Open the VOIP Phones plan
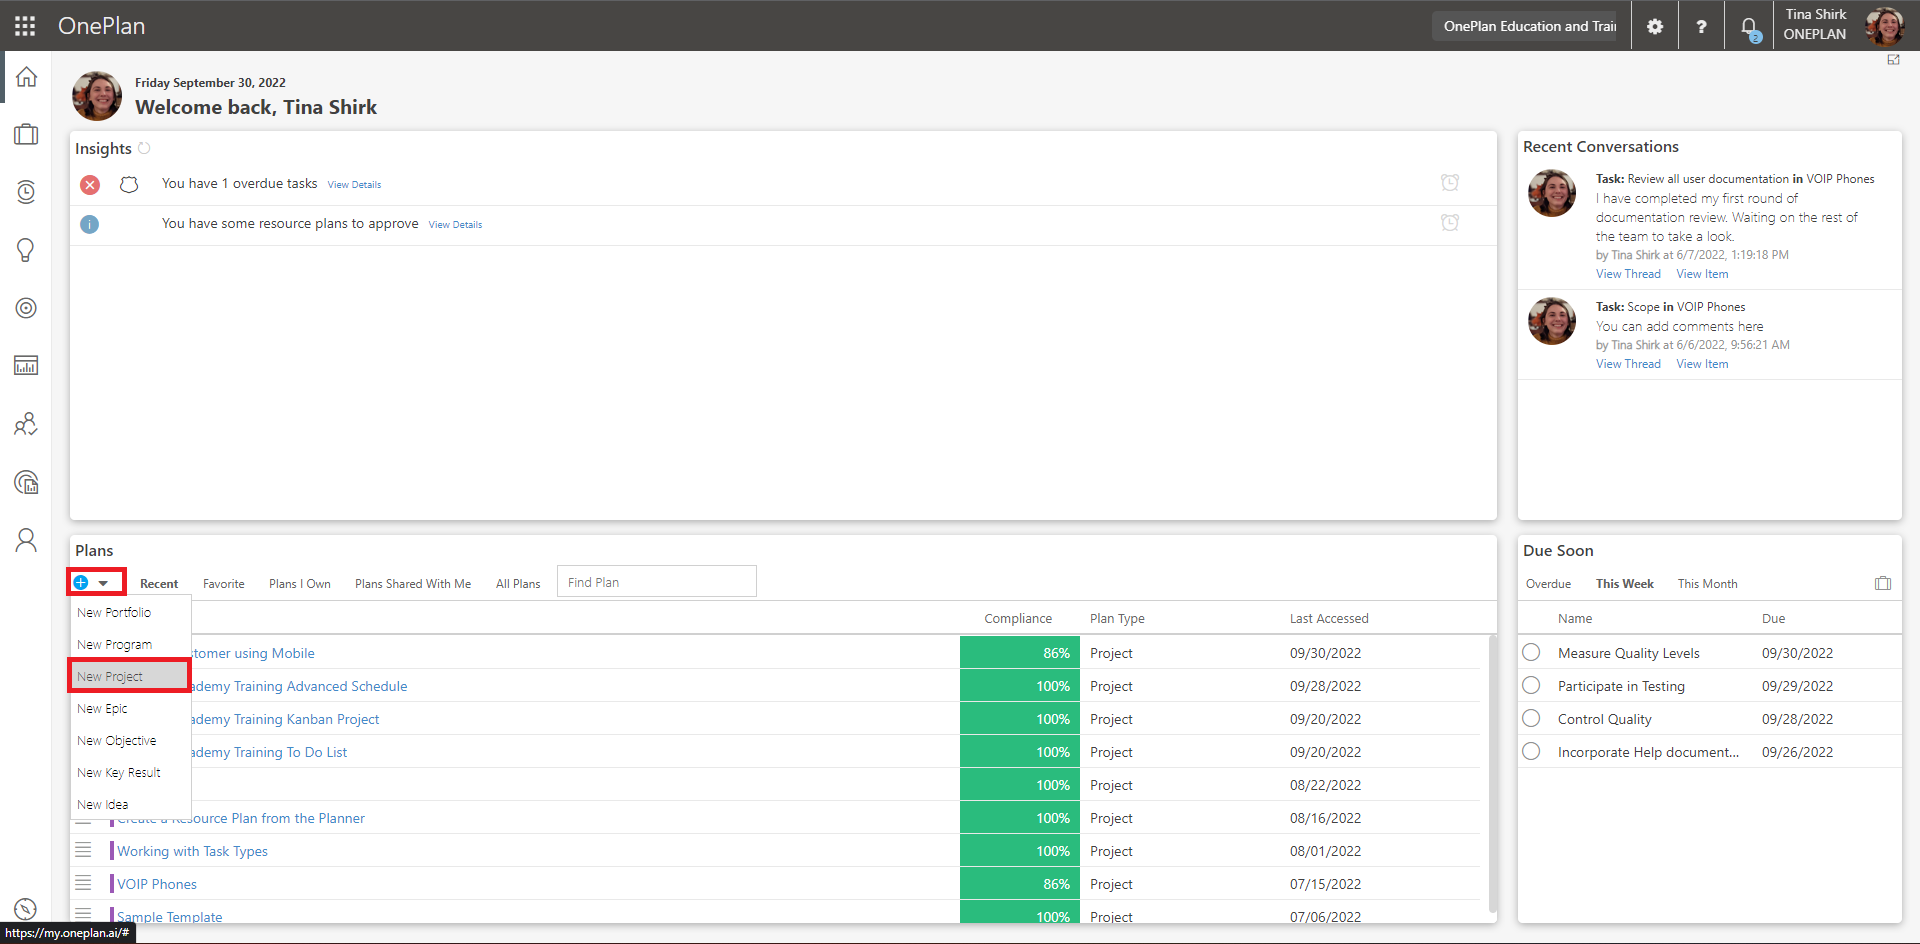The height and width of the screenshot is (944, 1920). [x=157, y=884]
